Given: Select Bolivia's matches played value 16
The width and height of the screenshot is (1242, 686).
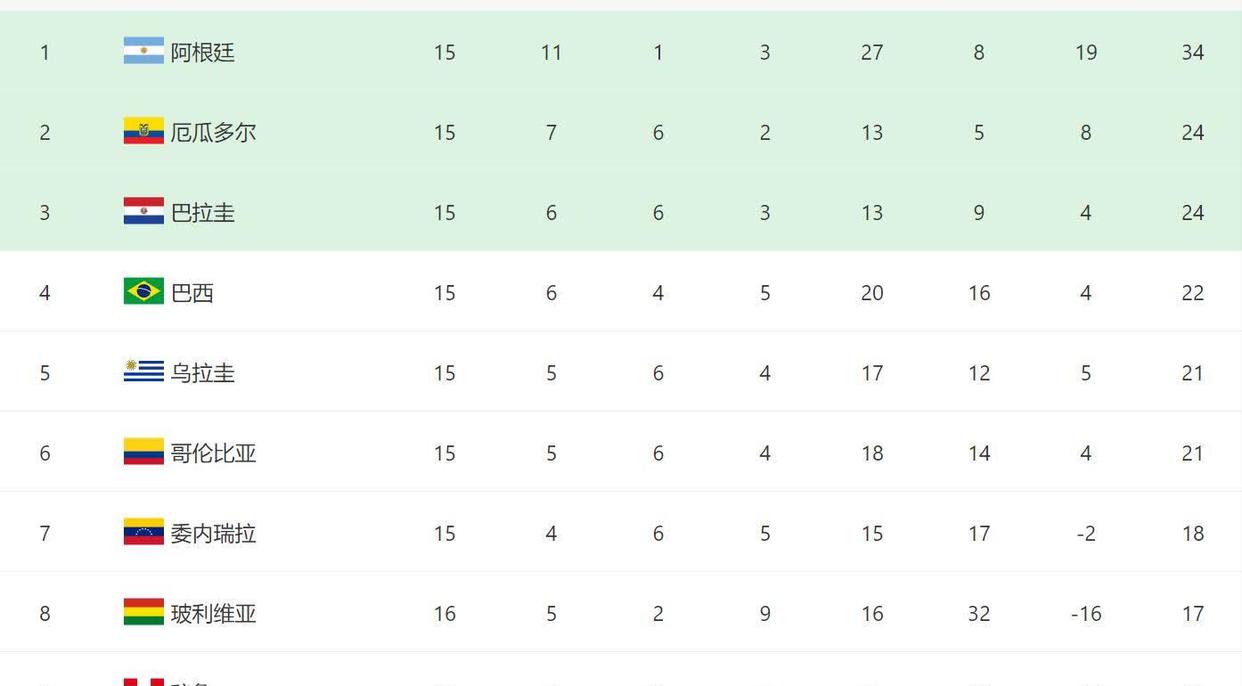Looking at the screenshot, I should (445, 613).
